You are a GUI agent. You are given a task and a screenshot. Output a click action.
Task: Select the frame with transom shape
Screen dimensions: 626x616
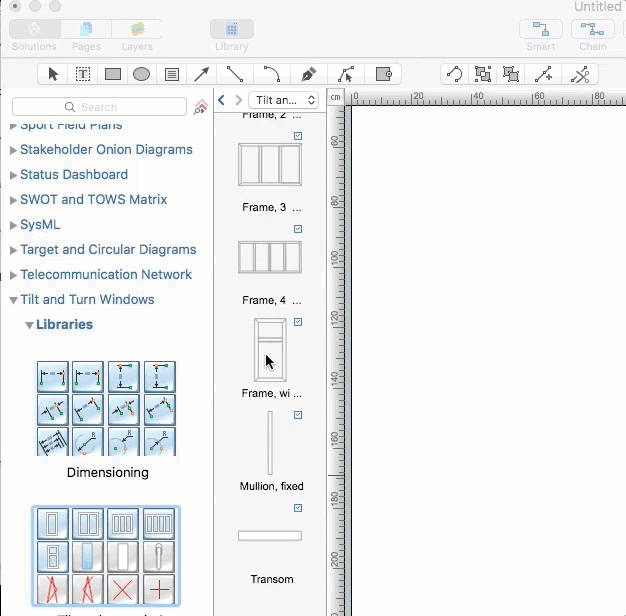(x=270, y=350)
